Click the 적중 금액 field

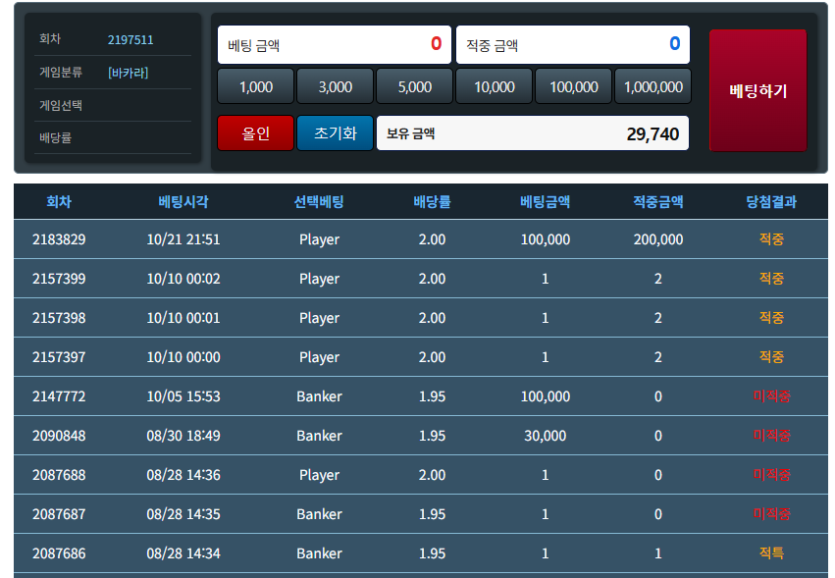tap(573, 45)
